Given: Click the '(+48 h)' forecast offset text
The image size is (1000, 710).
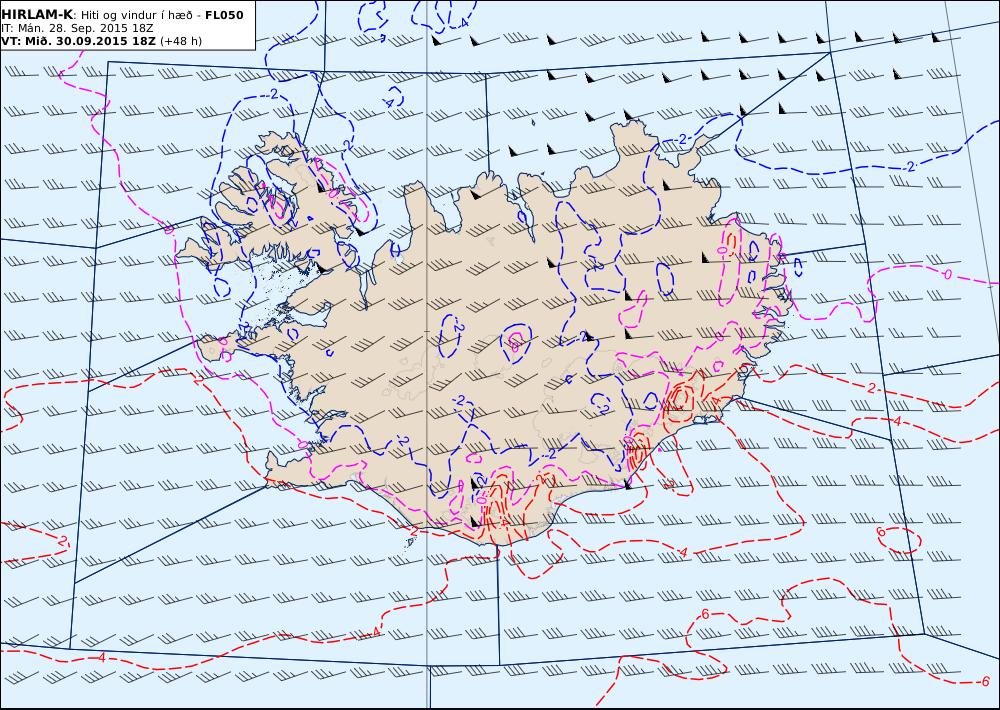Looking at the screenshot, I should coord(180,41).
